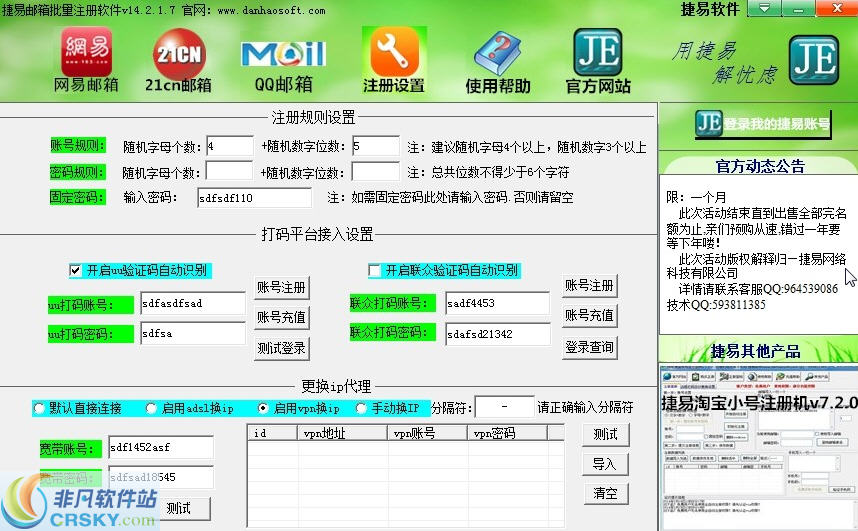Click 登录查询 button
Screen dimensions: 858x531
pyautogui.click(x=589, y=347)
